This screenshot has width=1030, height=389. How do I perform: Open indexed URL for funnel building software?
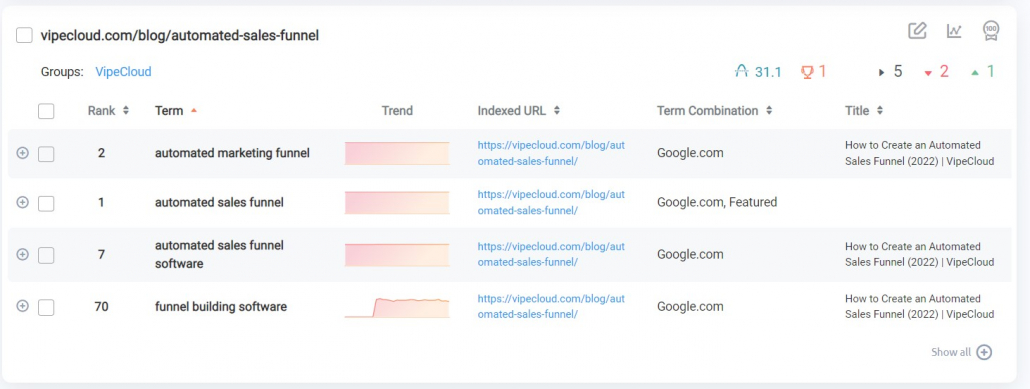point(551,306)
